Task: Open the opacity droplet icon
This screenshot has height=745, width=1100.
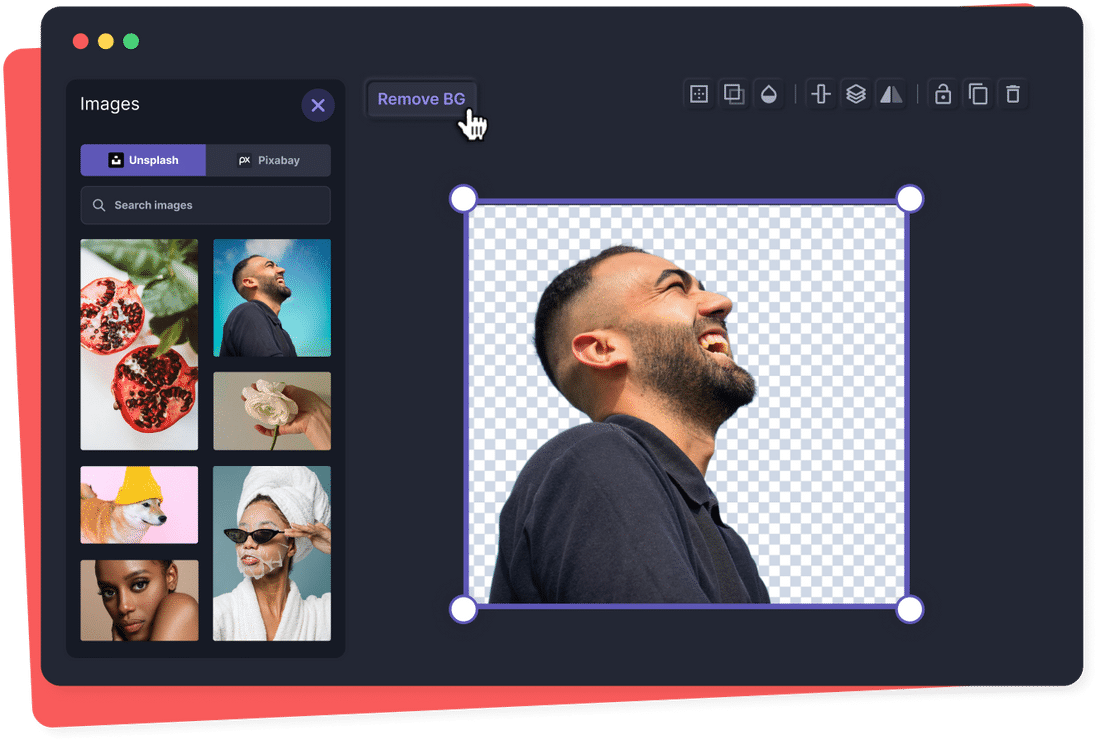Action: tap(770, 93)
